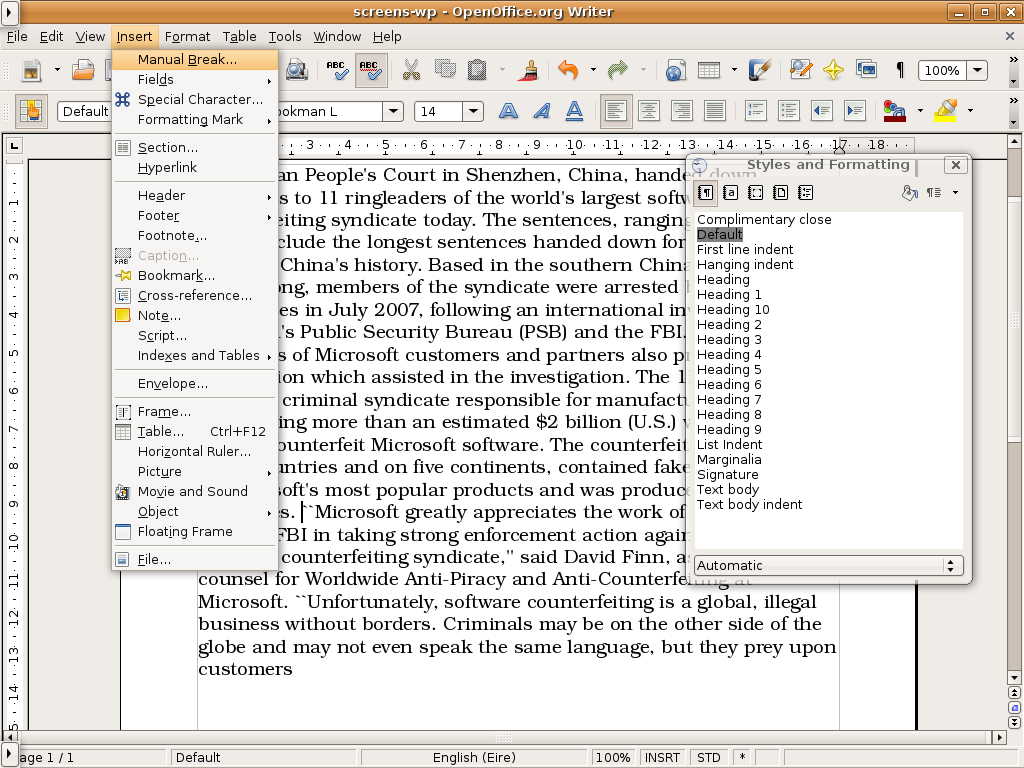Click the Undo arrow icon

(568, 70)
